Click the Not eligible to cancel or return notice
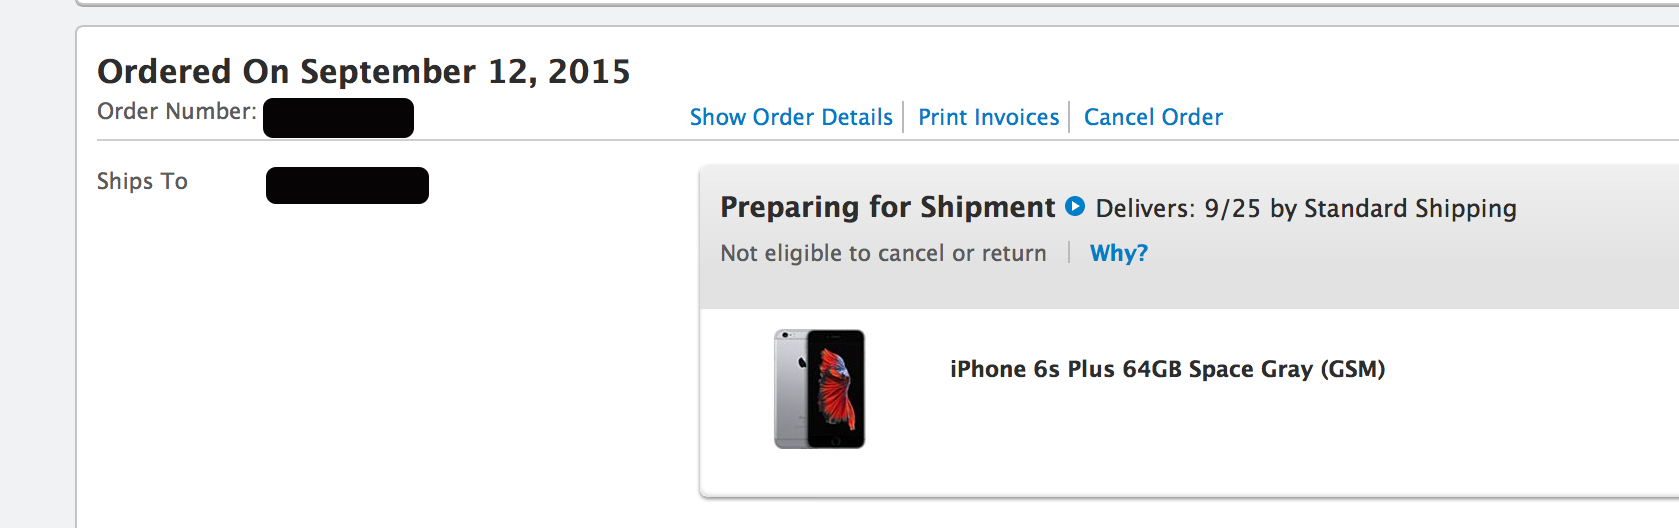 pos(883,253)
